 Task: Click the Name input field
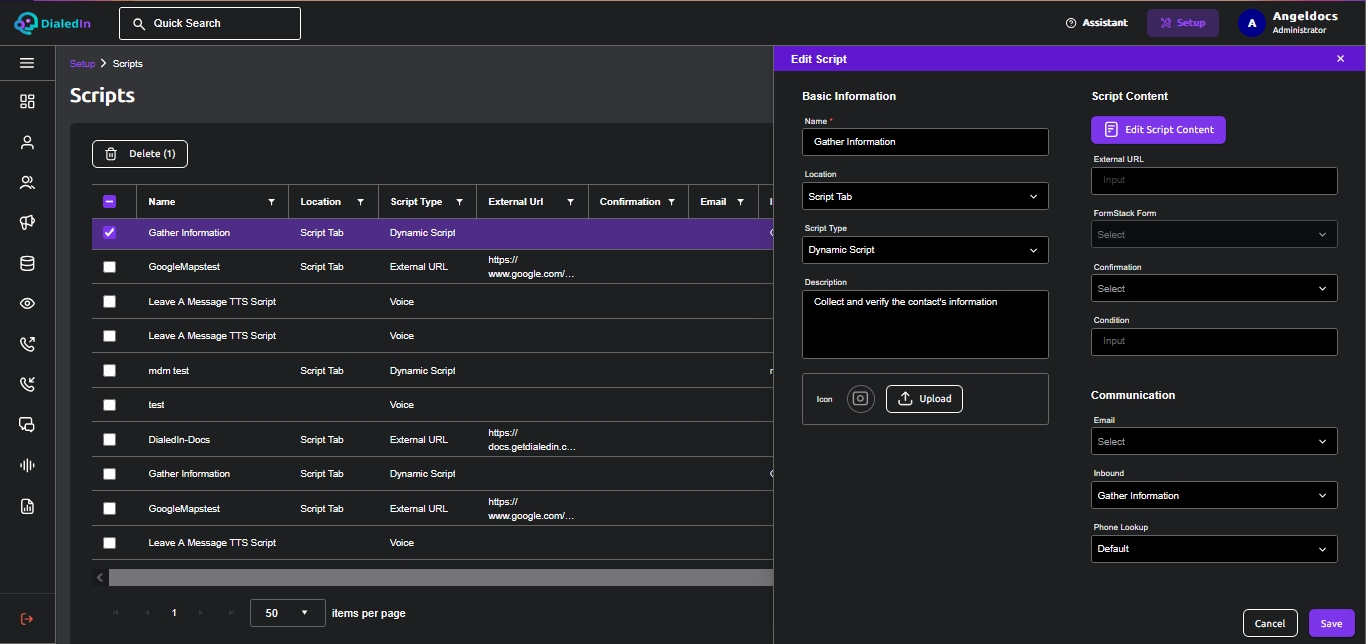click(x=925, y=142)
